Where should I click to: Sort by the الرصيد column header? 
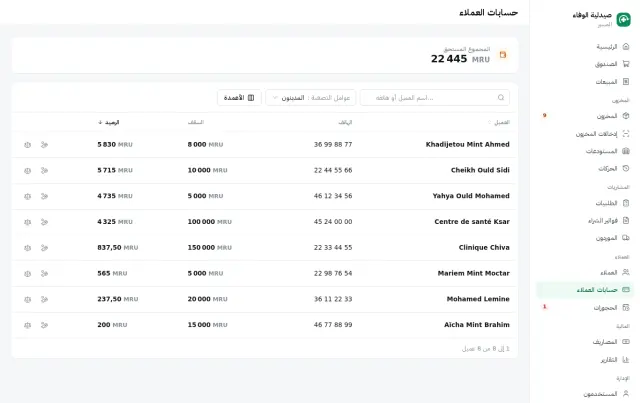[109, 122]
